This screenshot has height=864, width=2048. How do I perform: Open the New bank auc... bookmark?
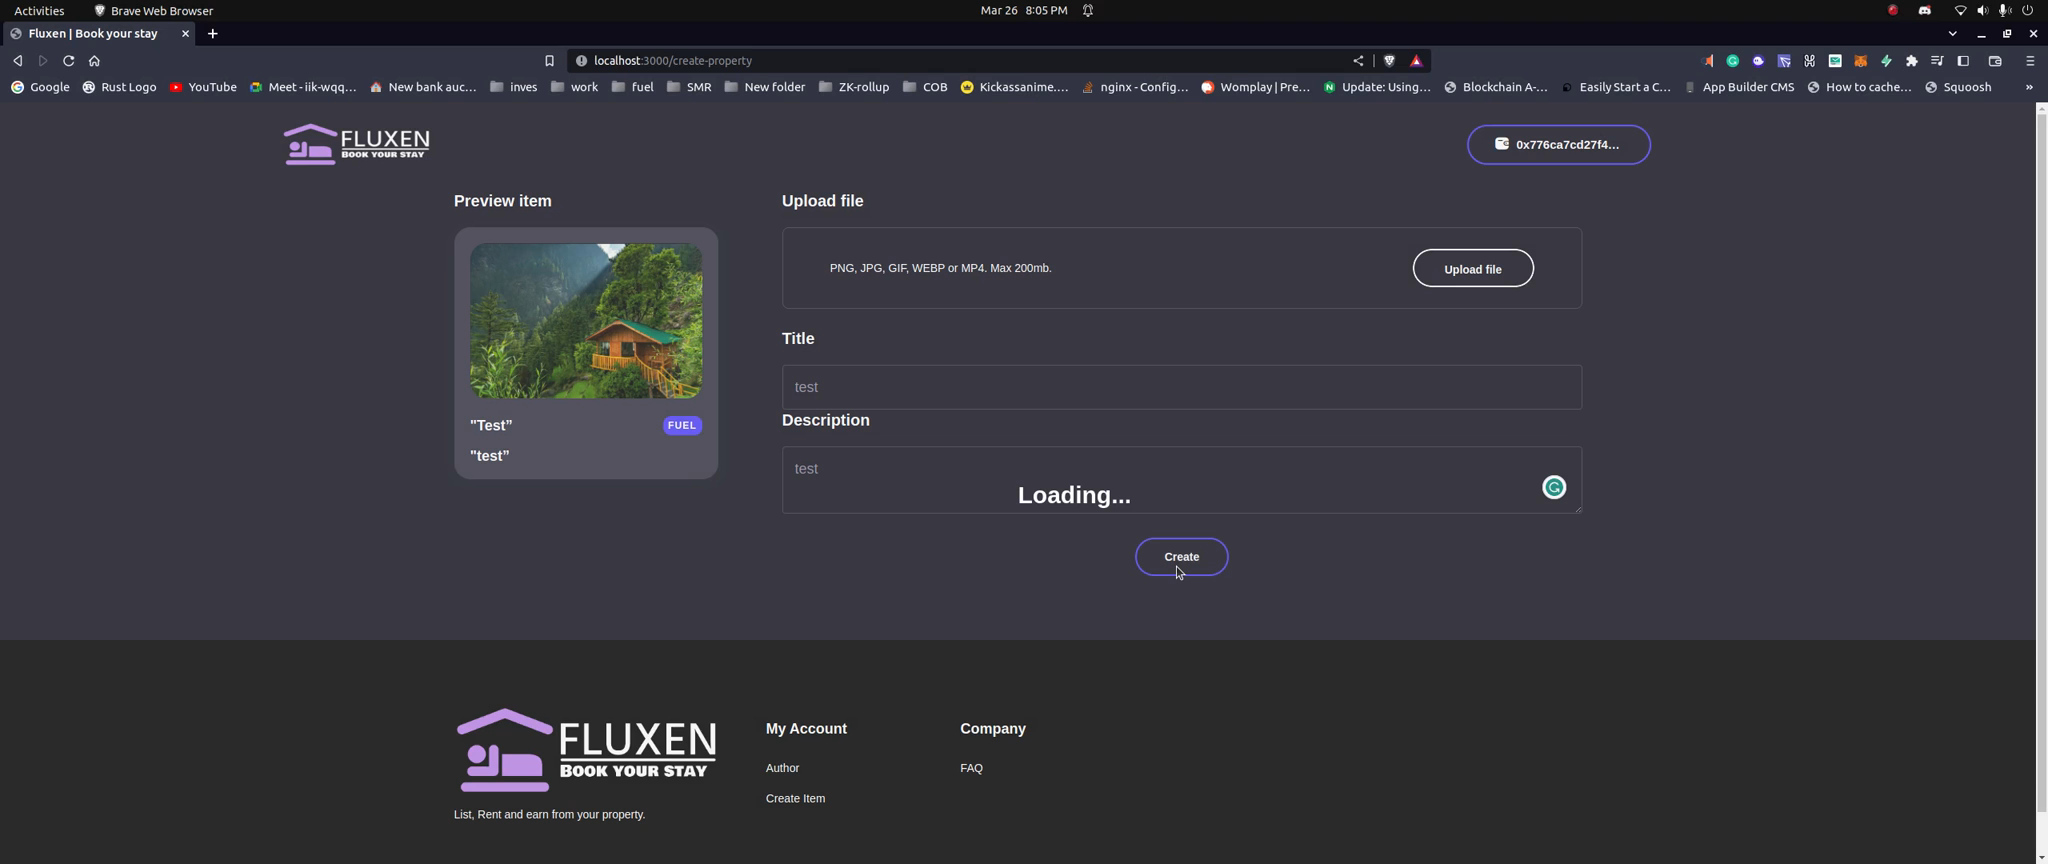click(422, 87)
